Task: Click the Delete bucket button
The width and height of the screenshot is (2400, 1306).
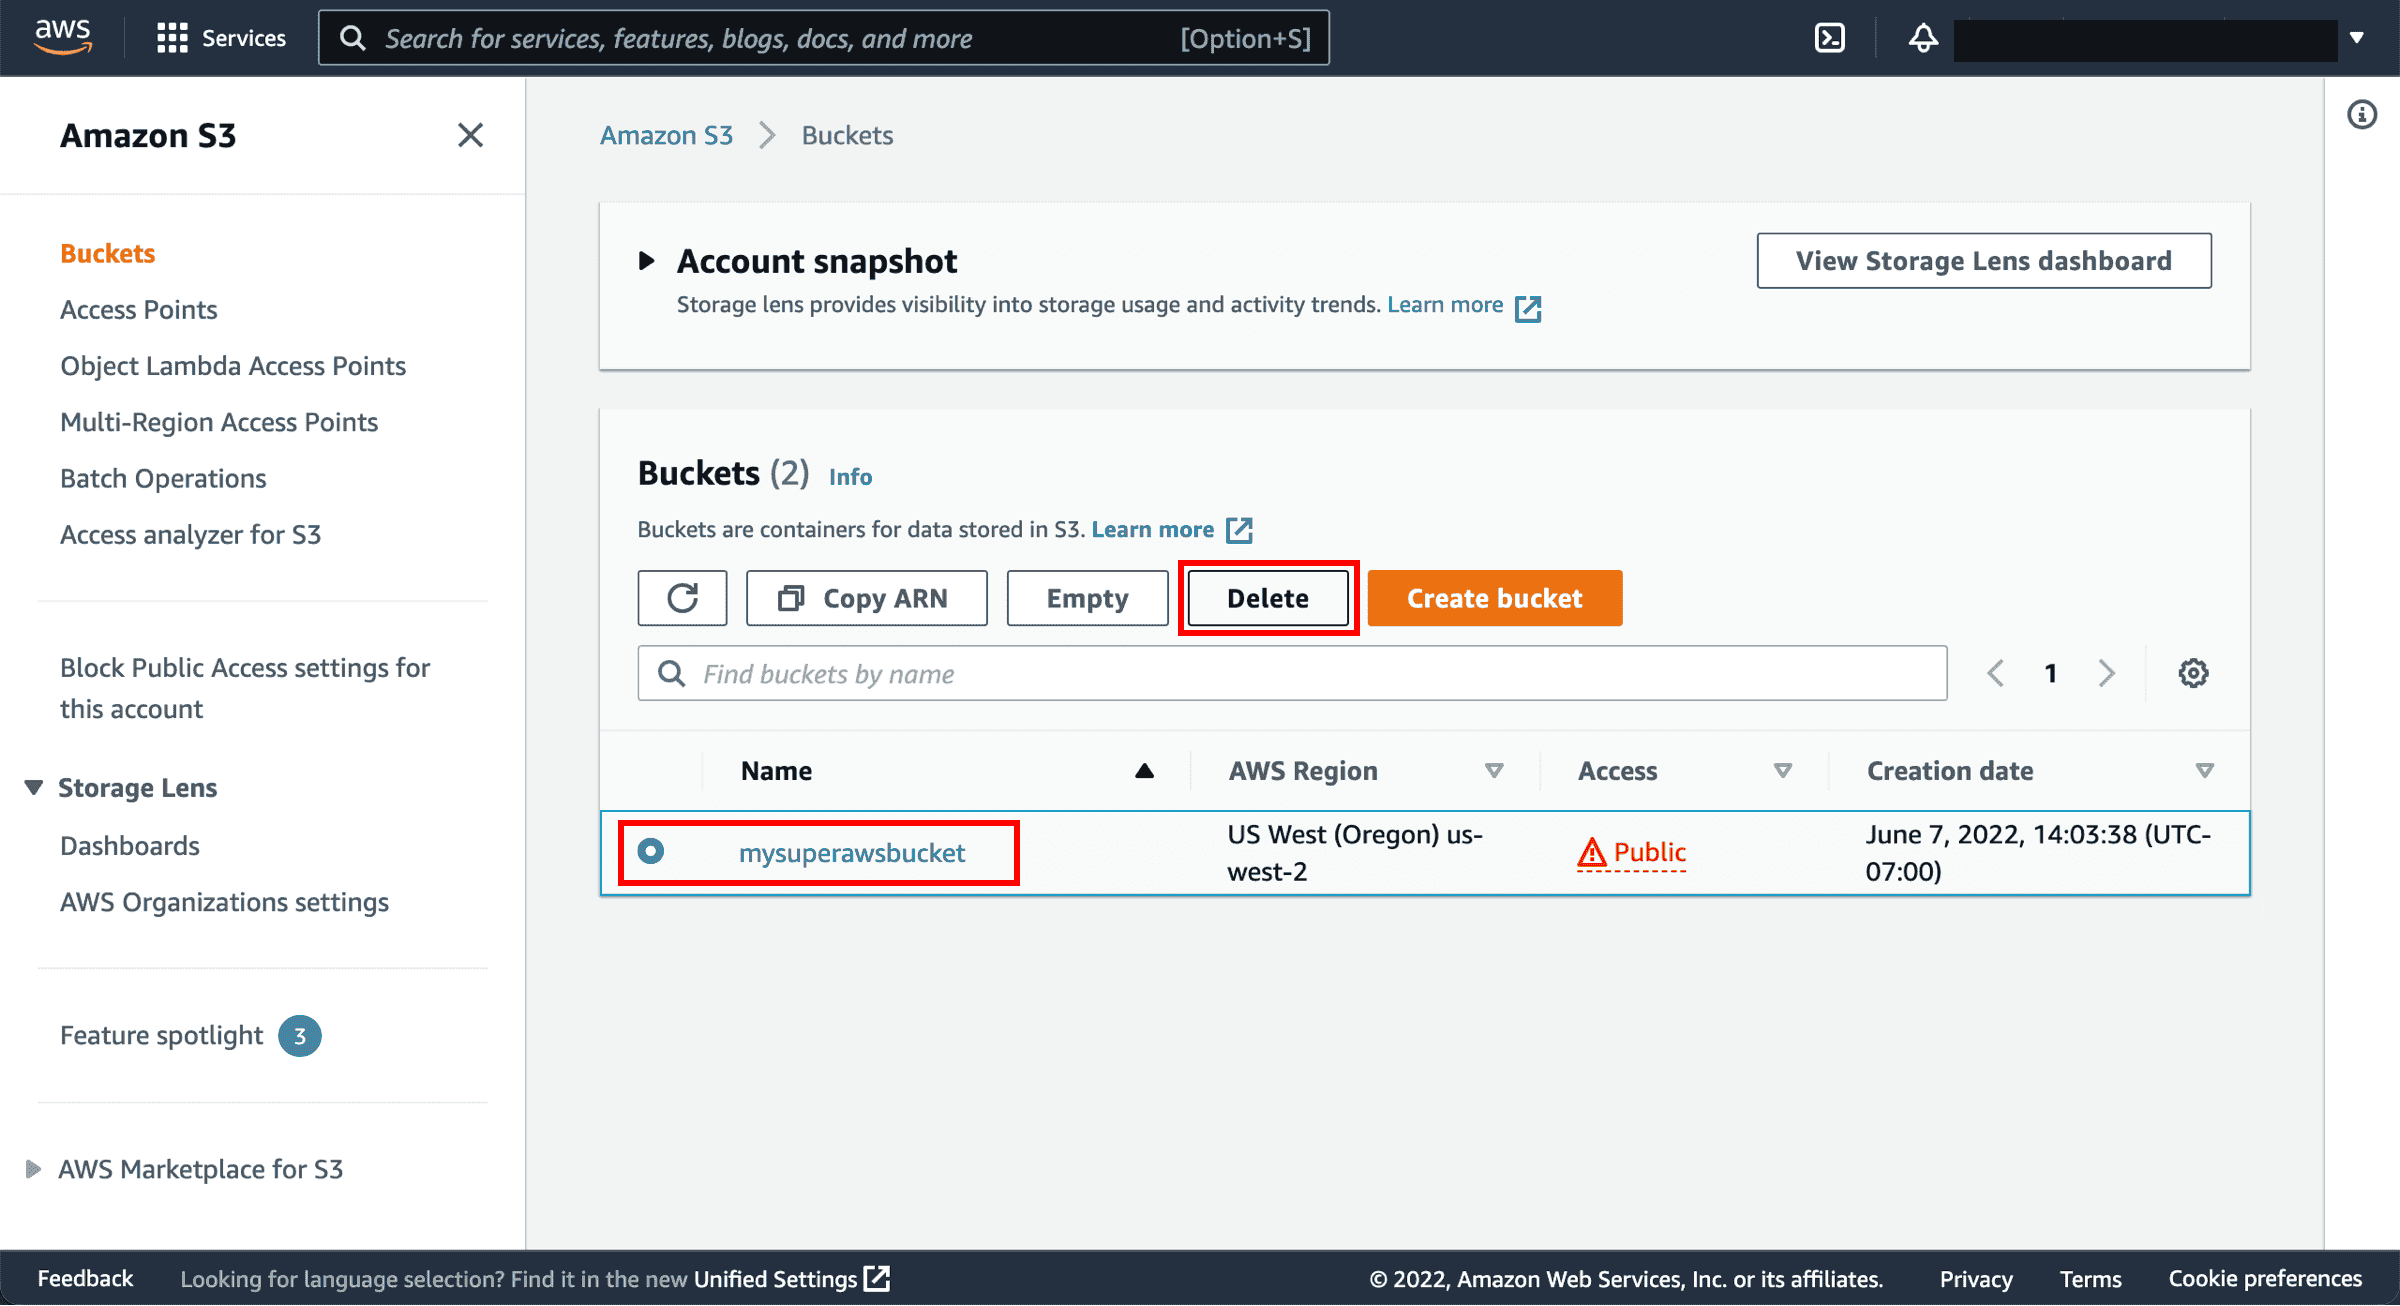Action: (x=1268, y=598)
